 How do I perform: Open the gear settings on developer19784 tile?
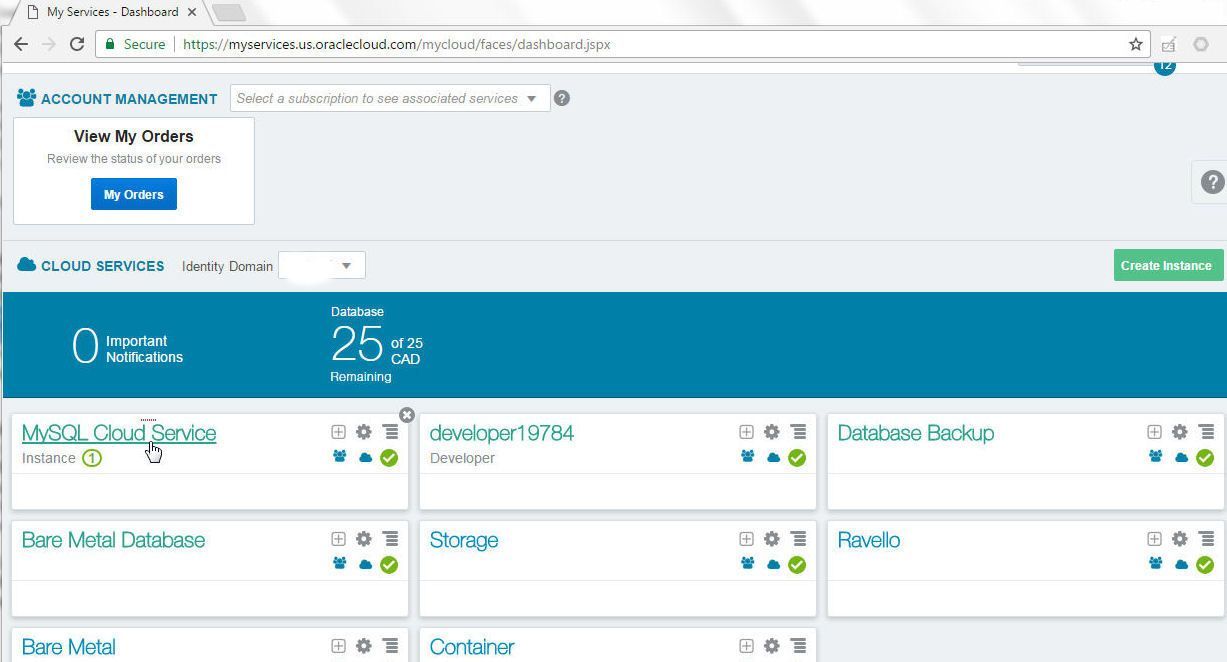click(x=772, y=432)
